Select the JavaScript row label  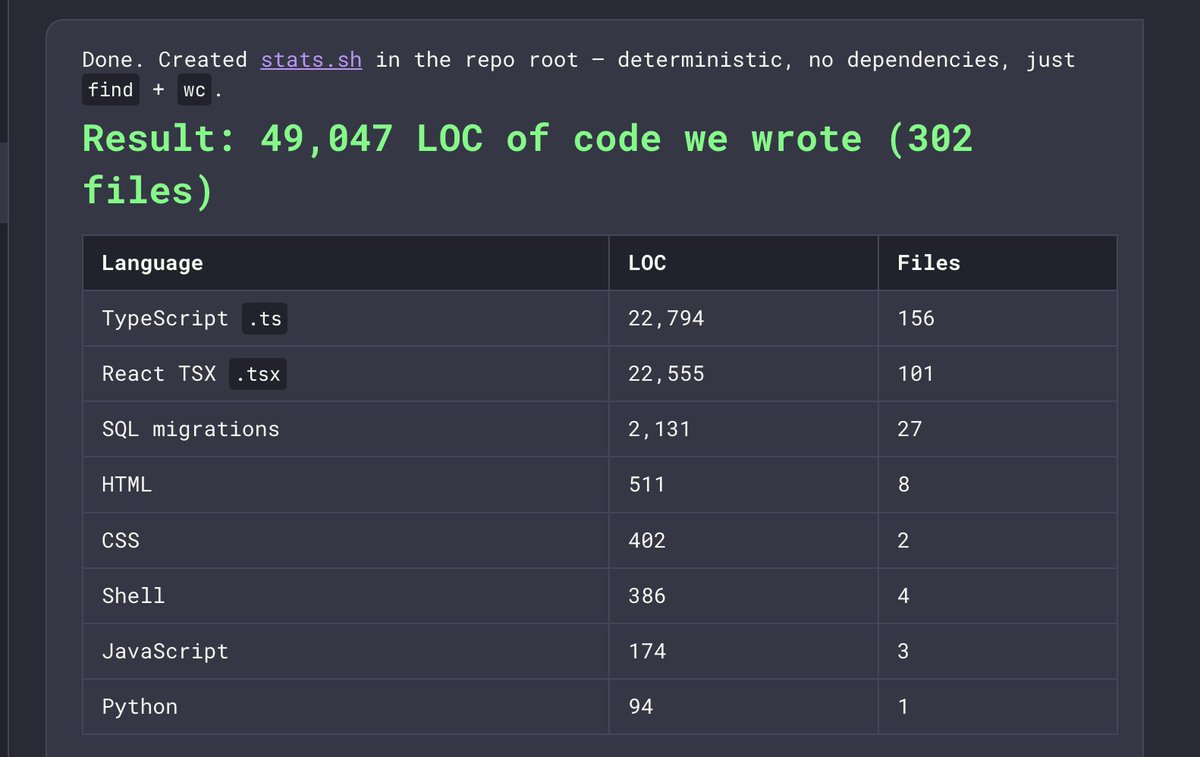pos(165,652)
